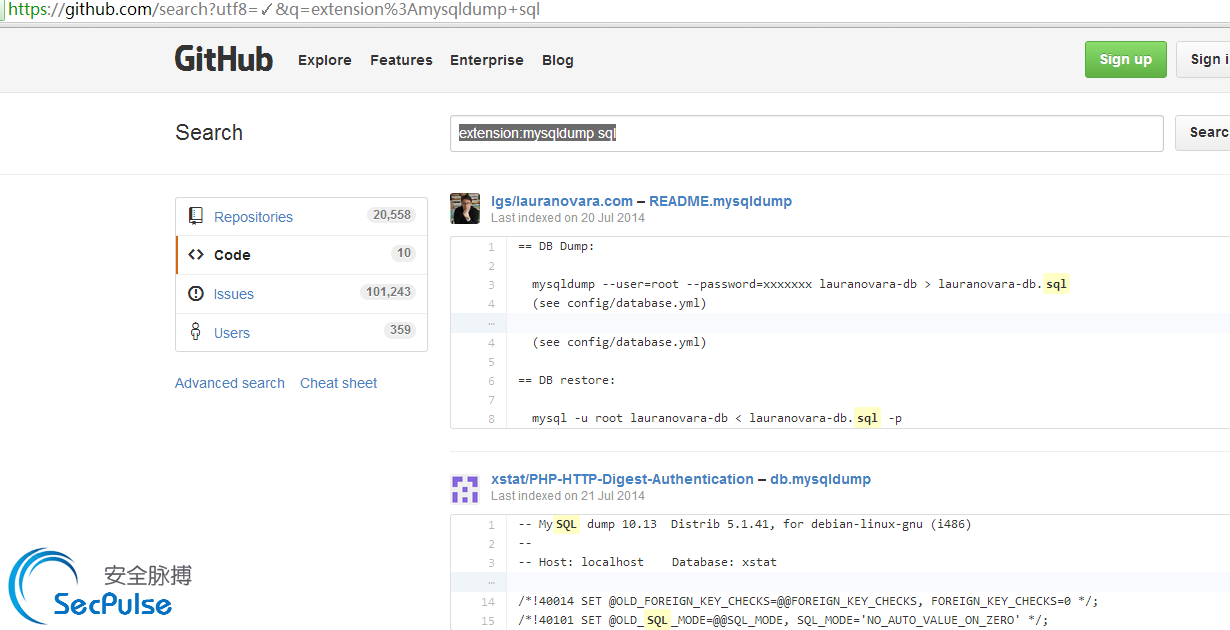Open xstat identicon avatar
1230x630 pixels.
point(465,487)
